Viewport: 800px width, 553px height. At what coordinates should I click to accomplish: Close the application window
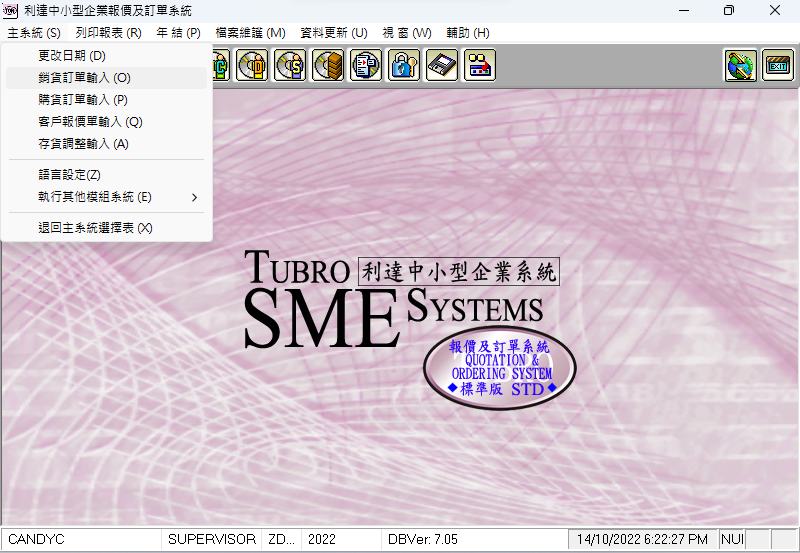point(774,10)
